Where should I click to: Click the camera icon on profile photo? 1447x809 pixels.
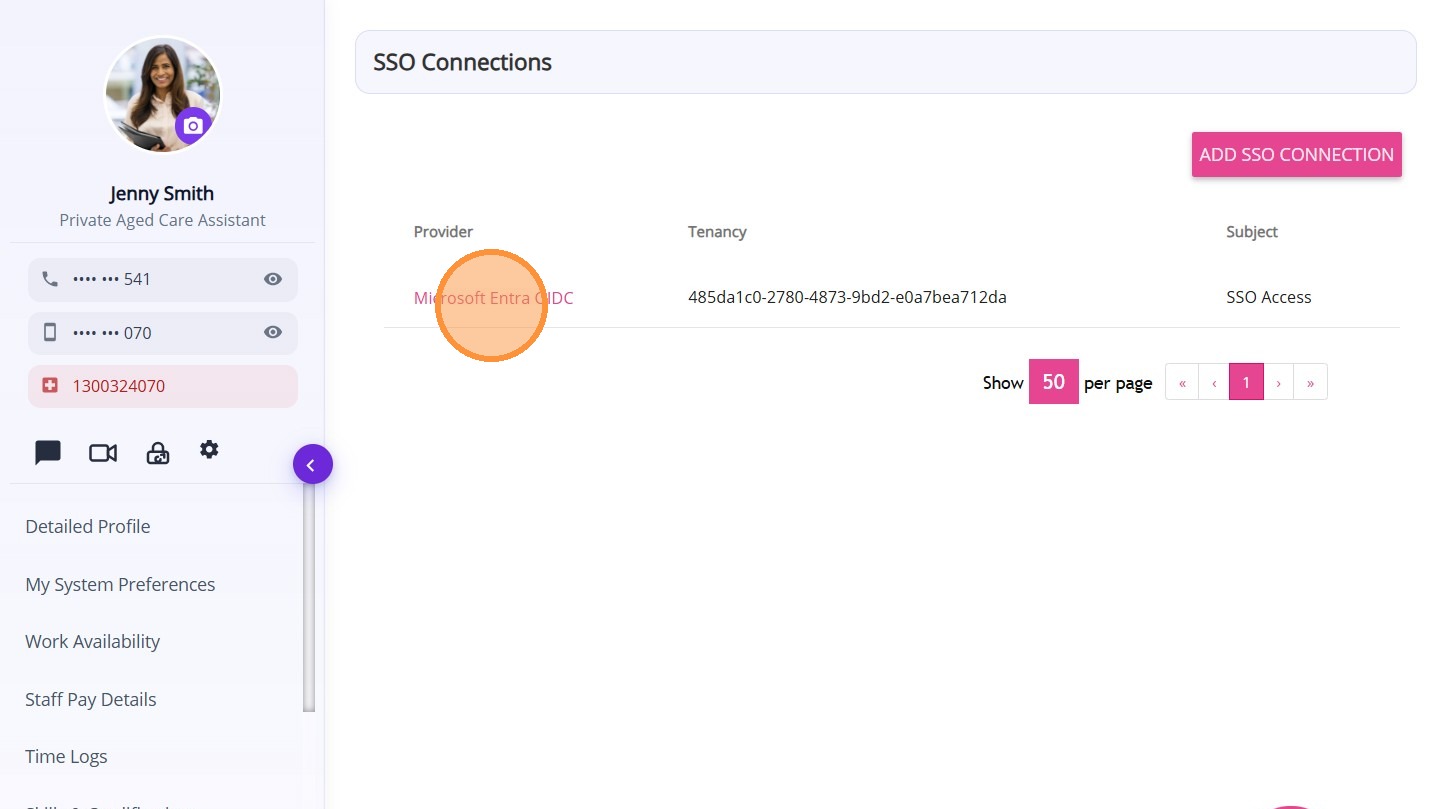193,126
